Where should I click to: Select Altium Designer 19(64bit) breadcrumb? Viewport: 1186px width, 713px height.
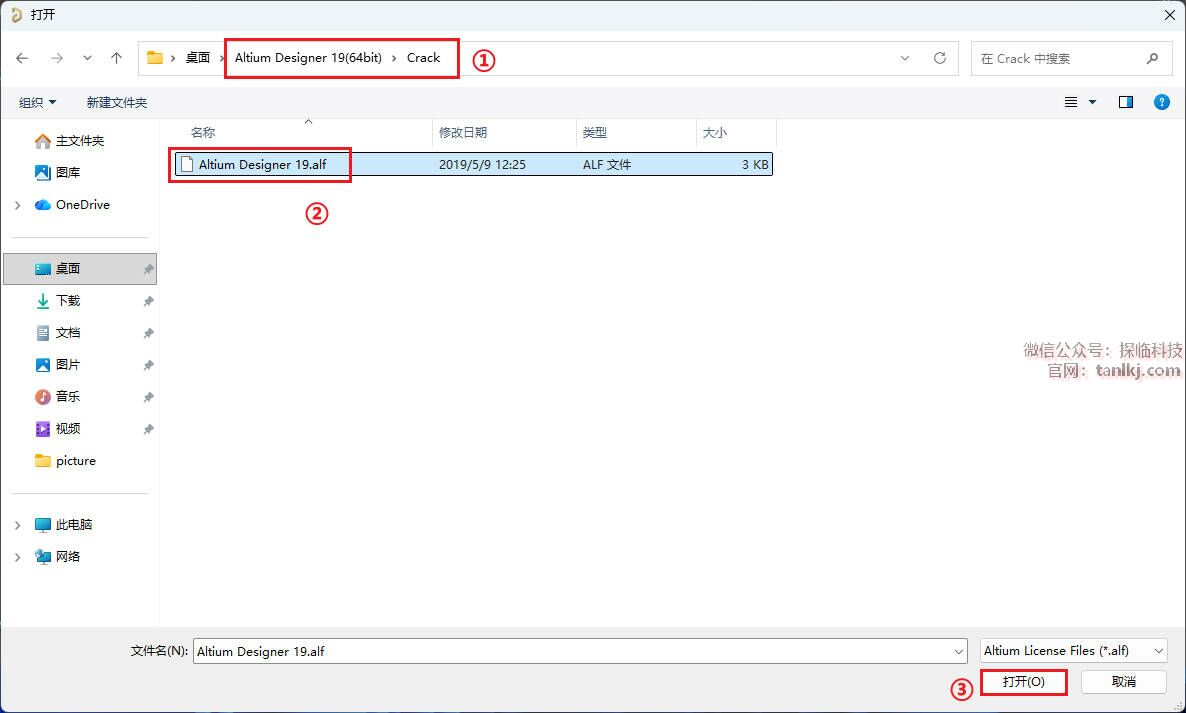(308, 57)
